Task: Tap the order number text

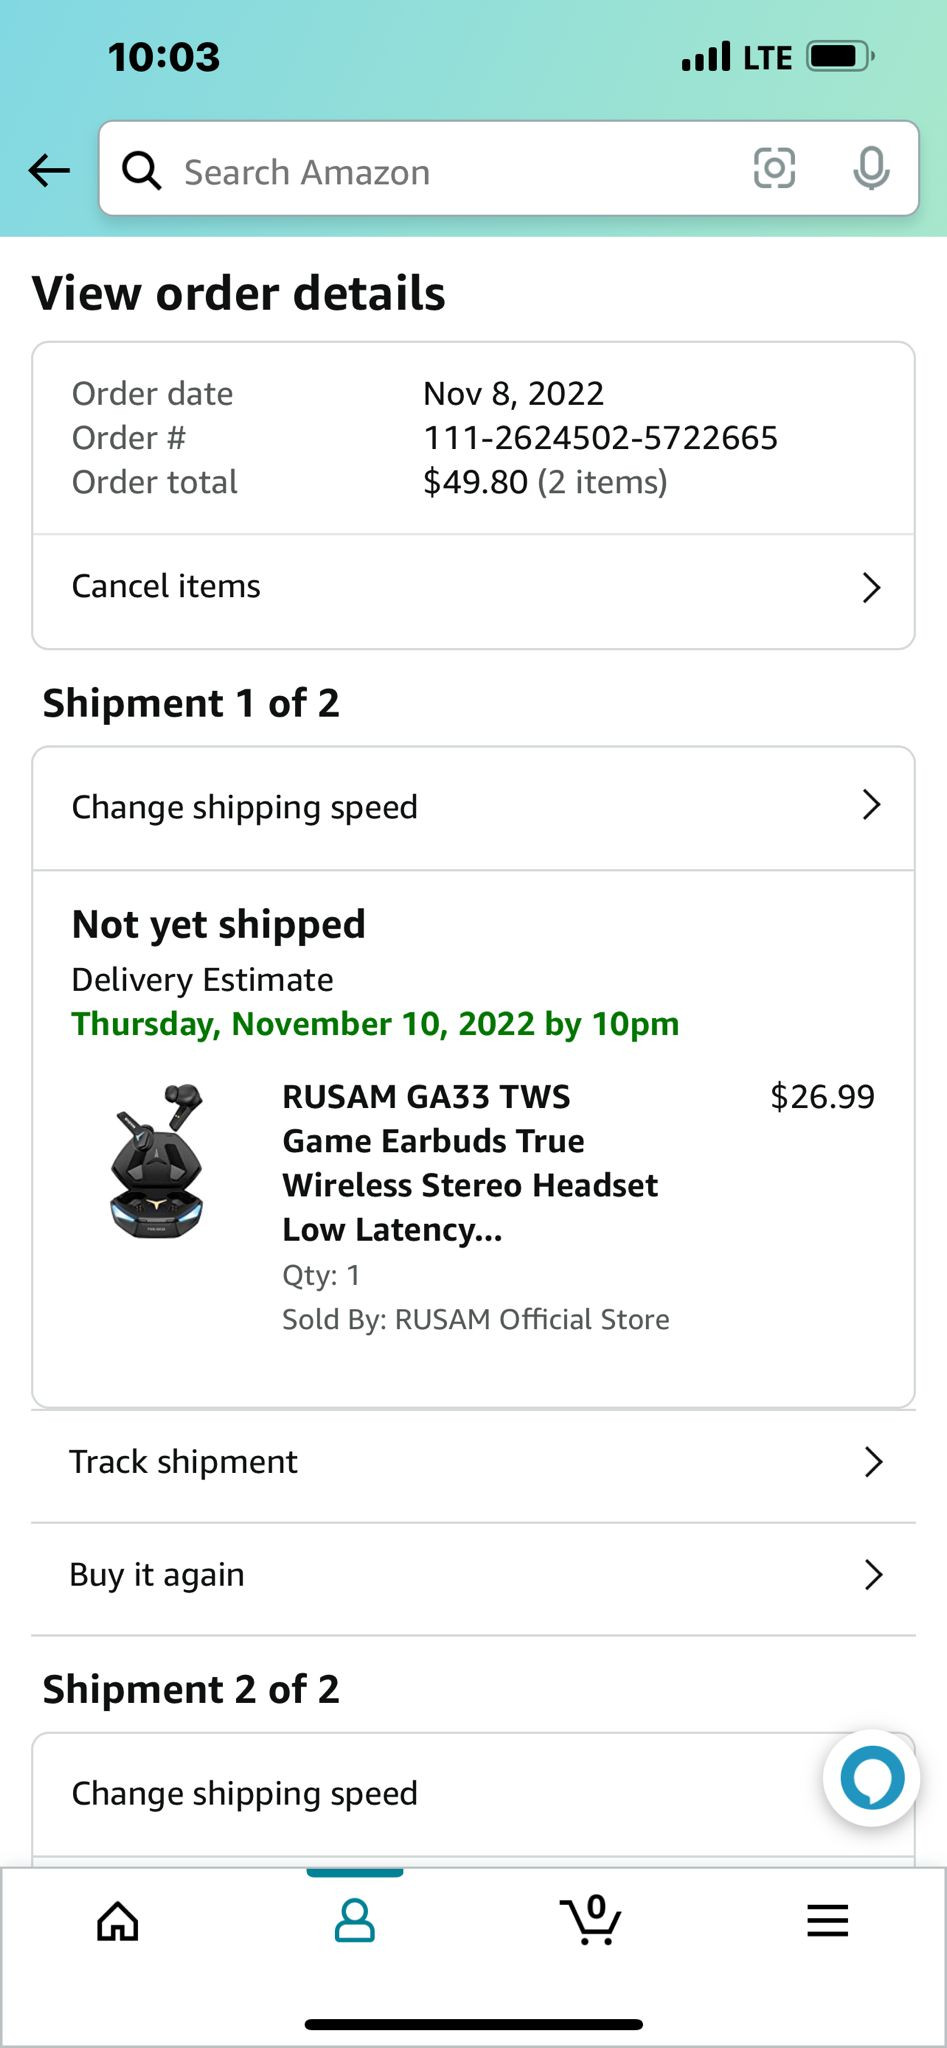Action: pyautogui.click(x=600, y=438)
